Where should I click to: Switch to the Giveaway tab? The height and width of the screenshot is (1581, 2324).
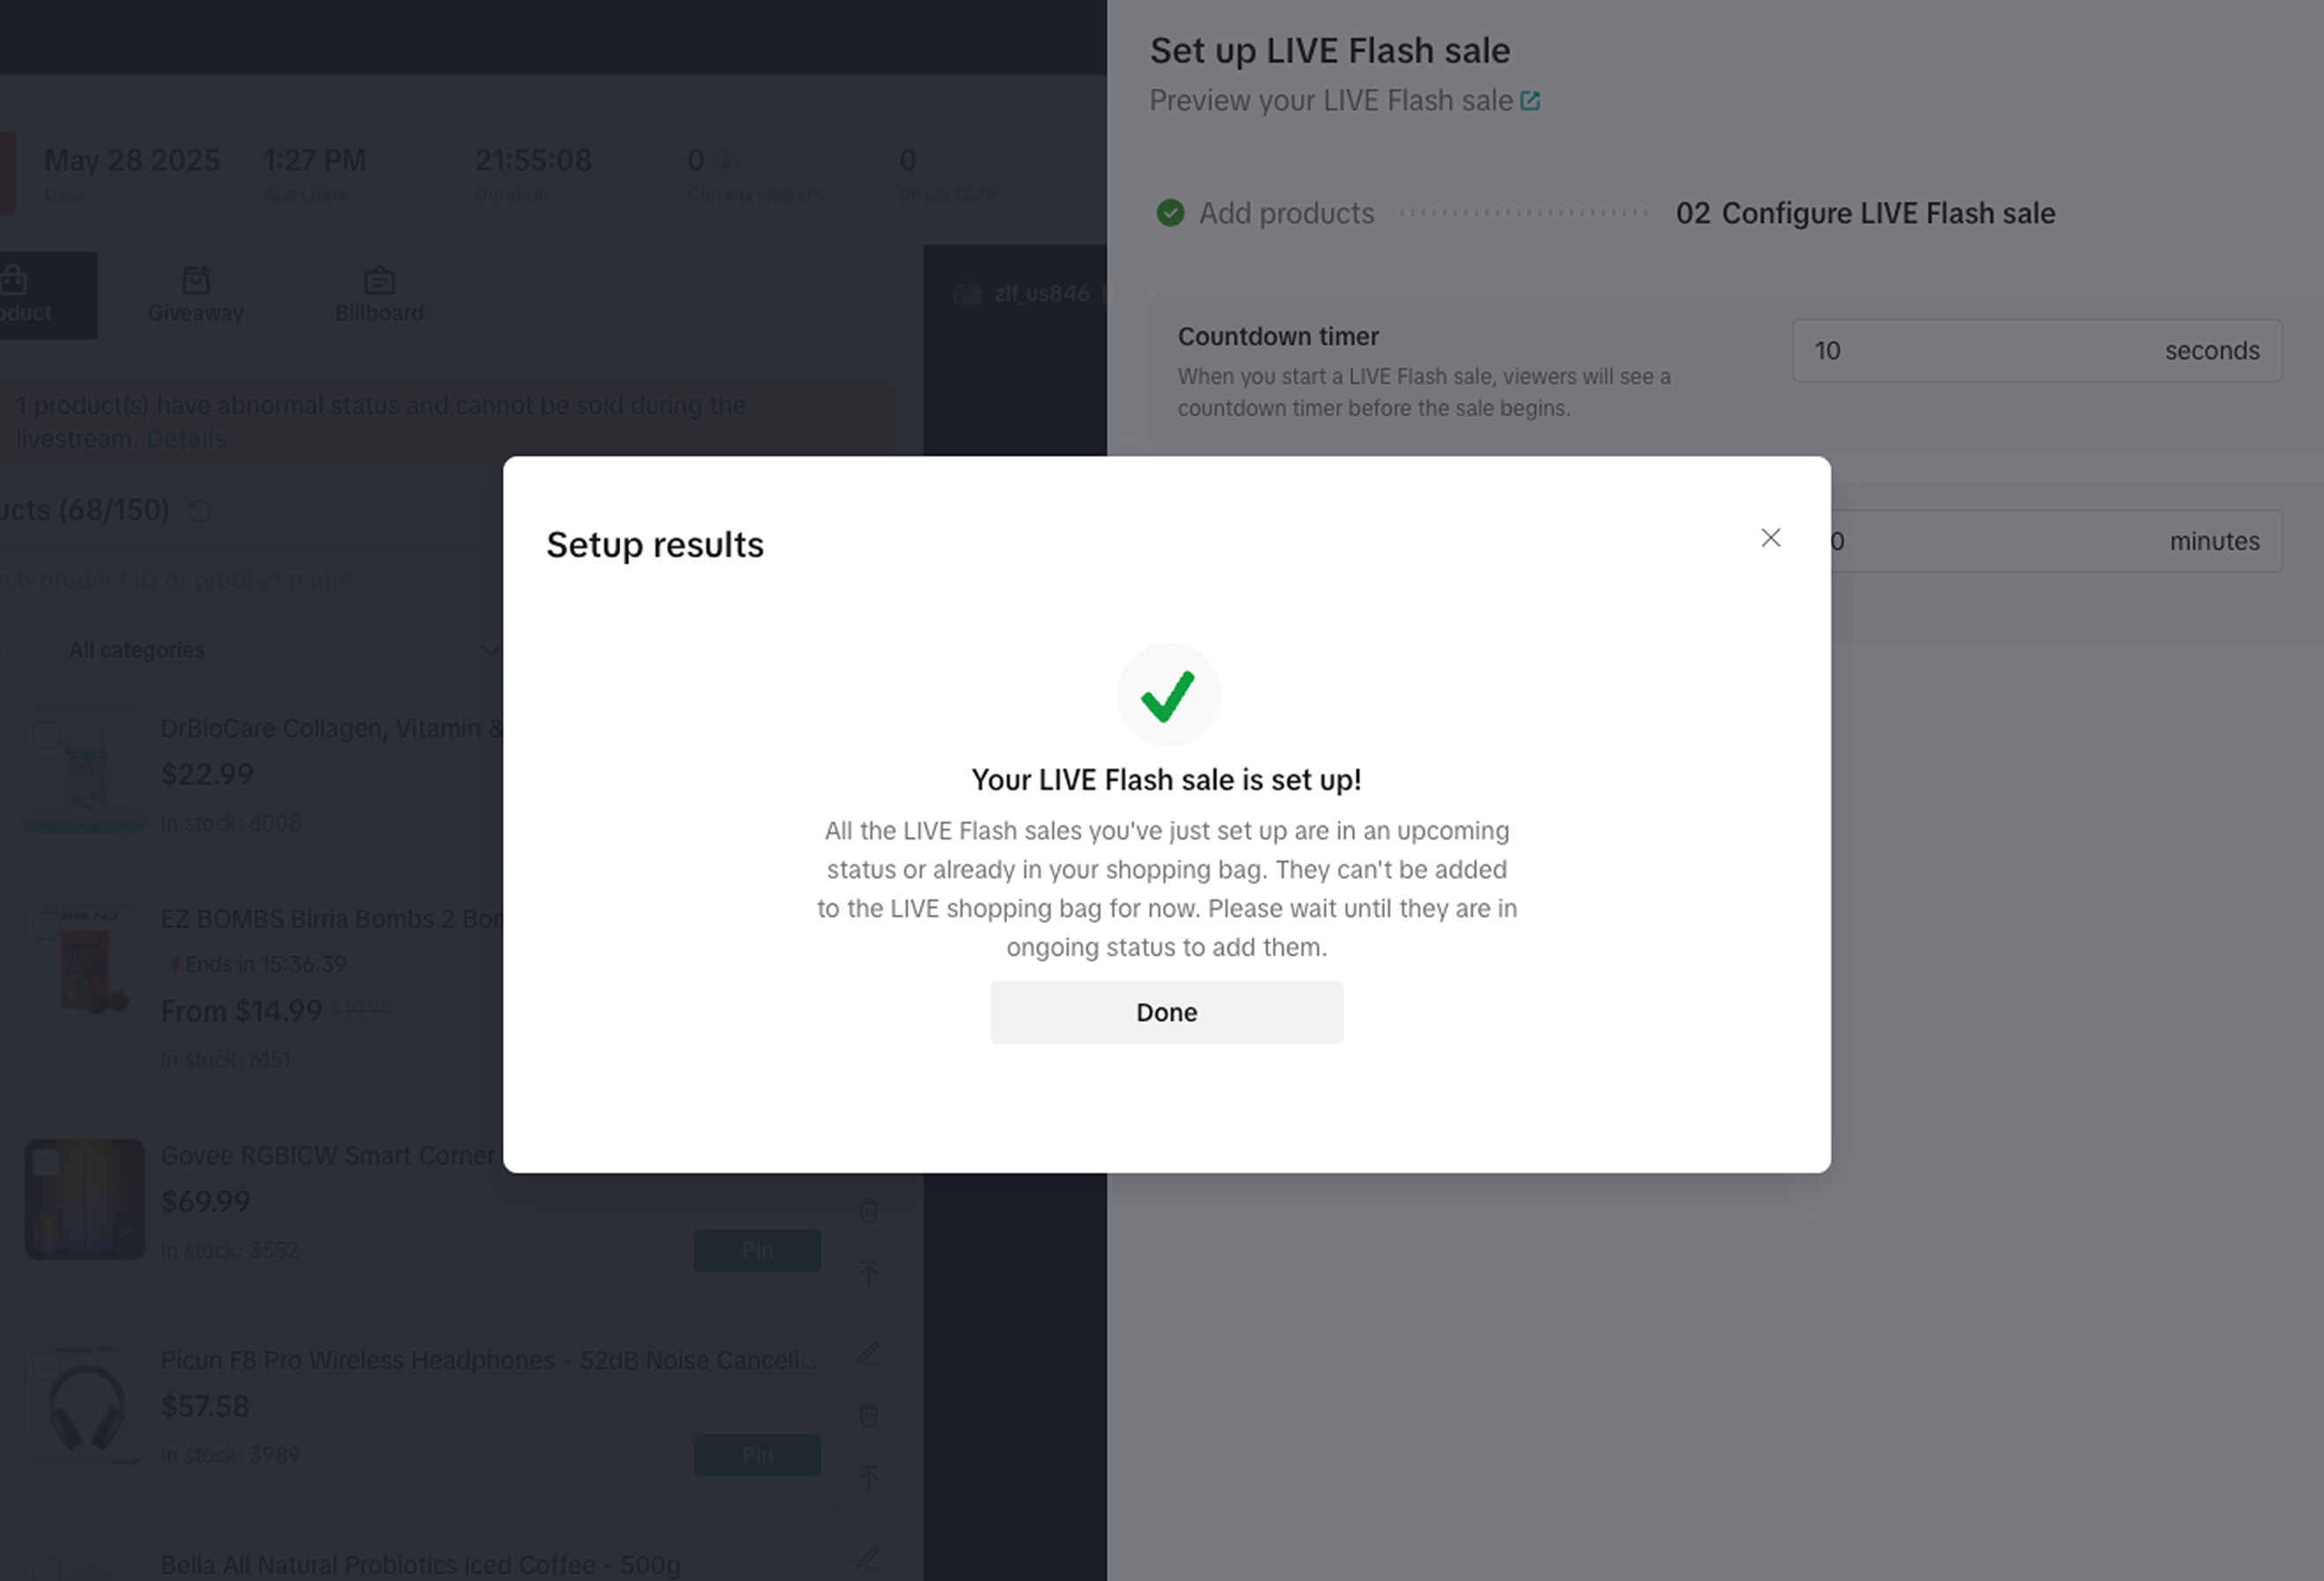[x=196, y=295]
